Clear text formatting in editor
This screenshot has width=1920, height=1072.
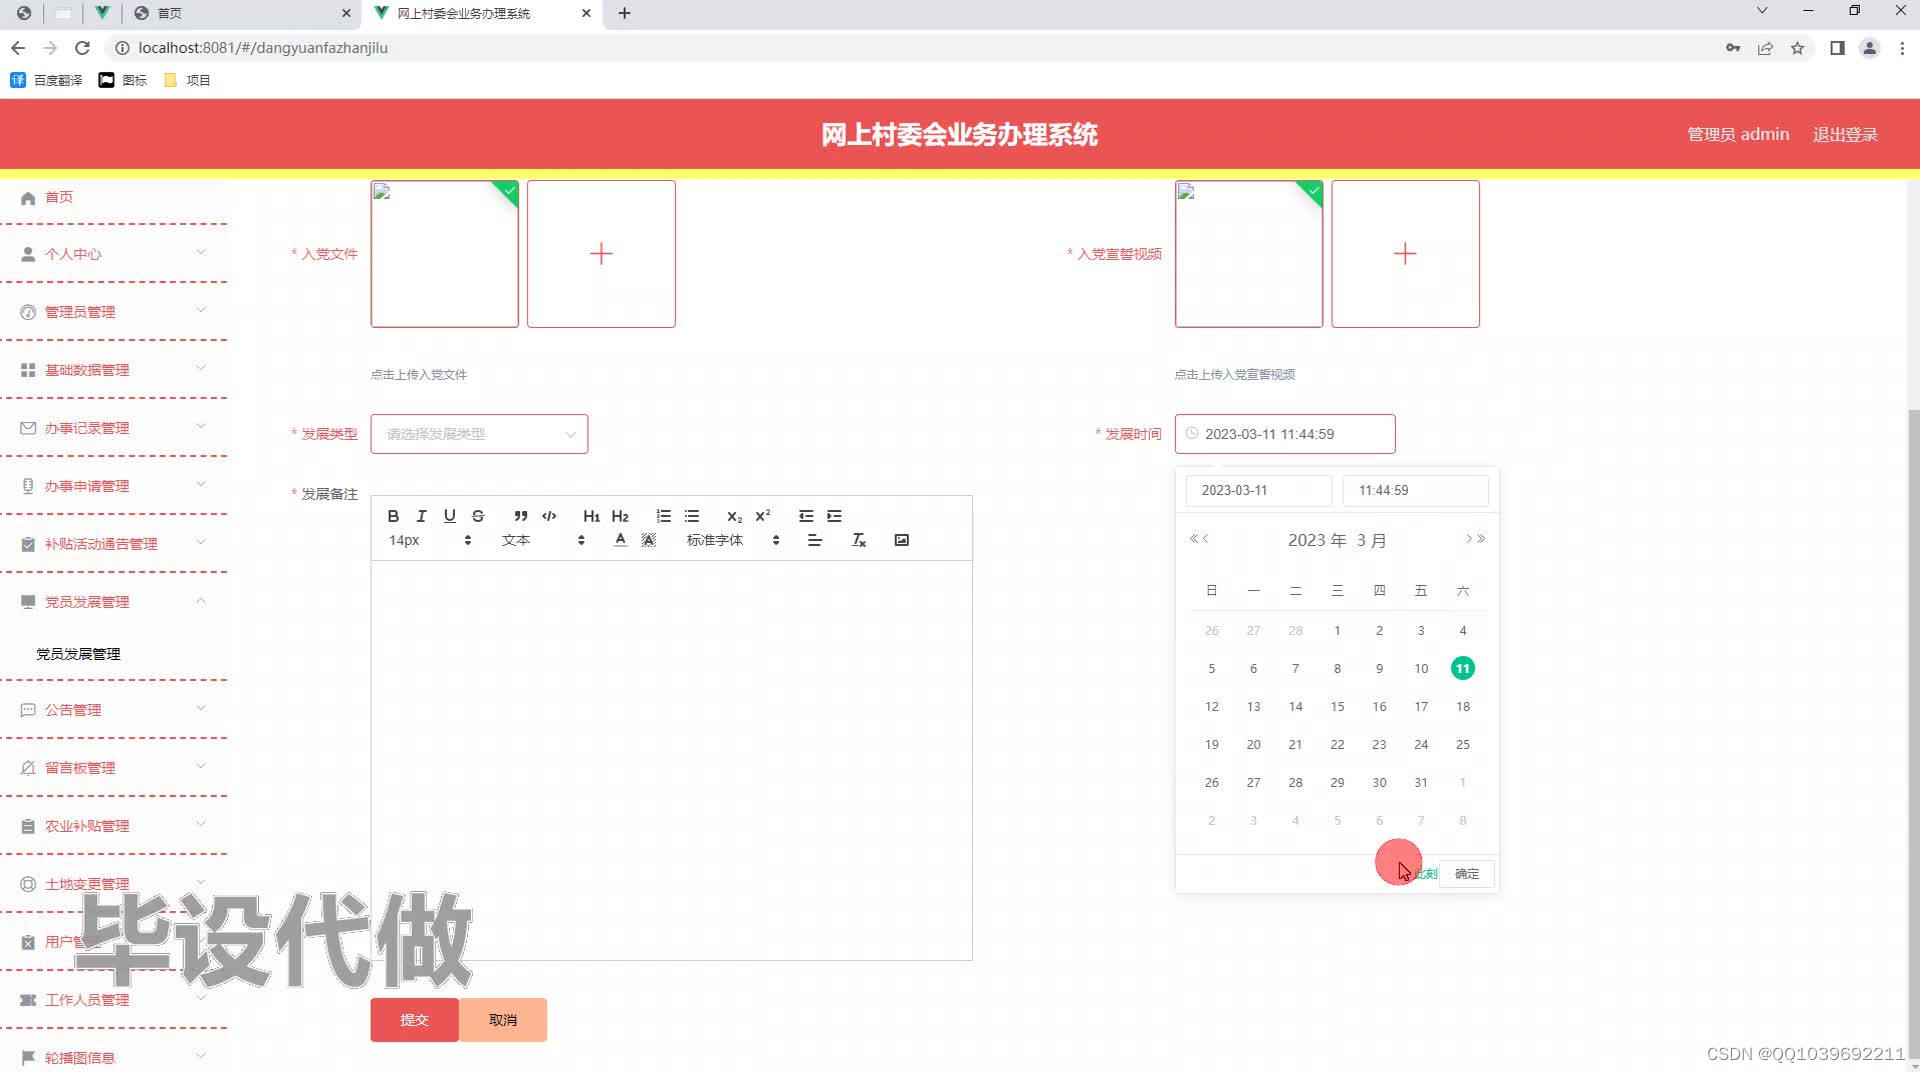[x=859, y=540]
